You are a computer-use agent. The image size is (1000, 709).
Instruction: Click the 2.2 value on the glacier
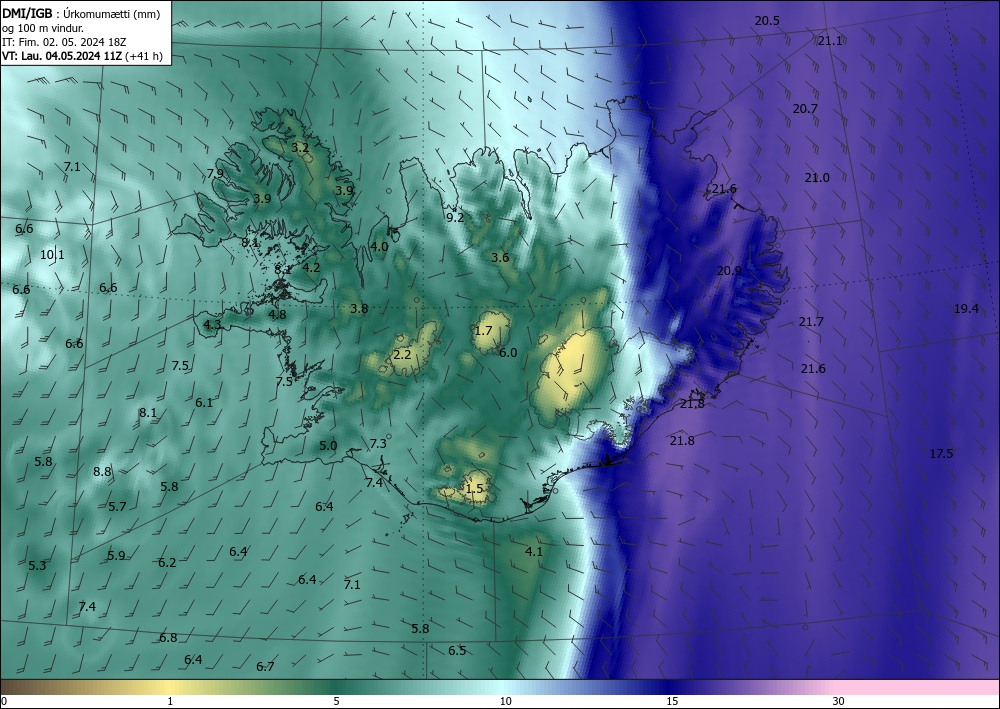tap(402, 354)
